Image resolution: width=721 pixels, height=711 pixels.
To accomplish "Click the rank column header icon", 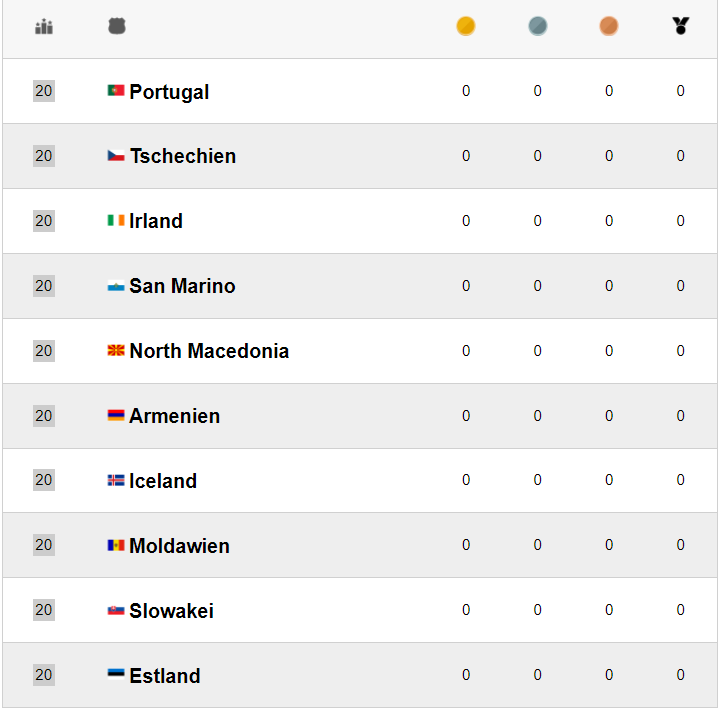I will pyautogui.click(x=44, y=27).
